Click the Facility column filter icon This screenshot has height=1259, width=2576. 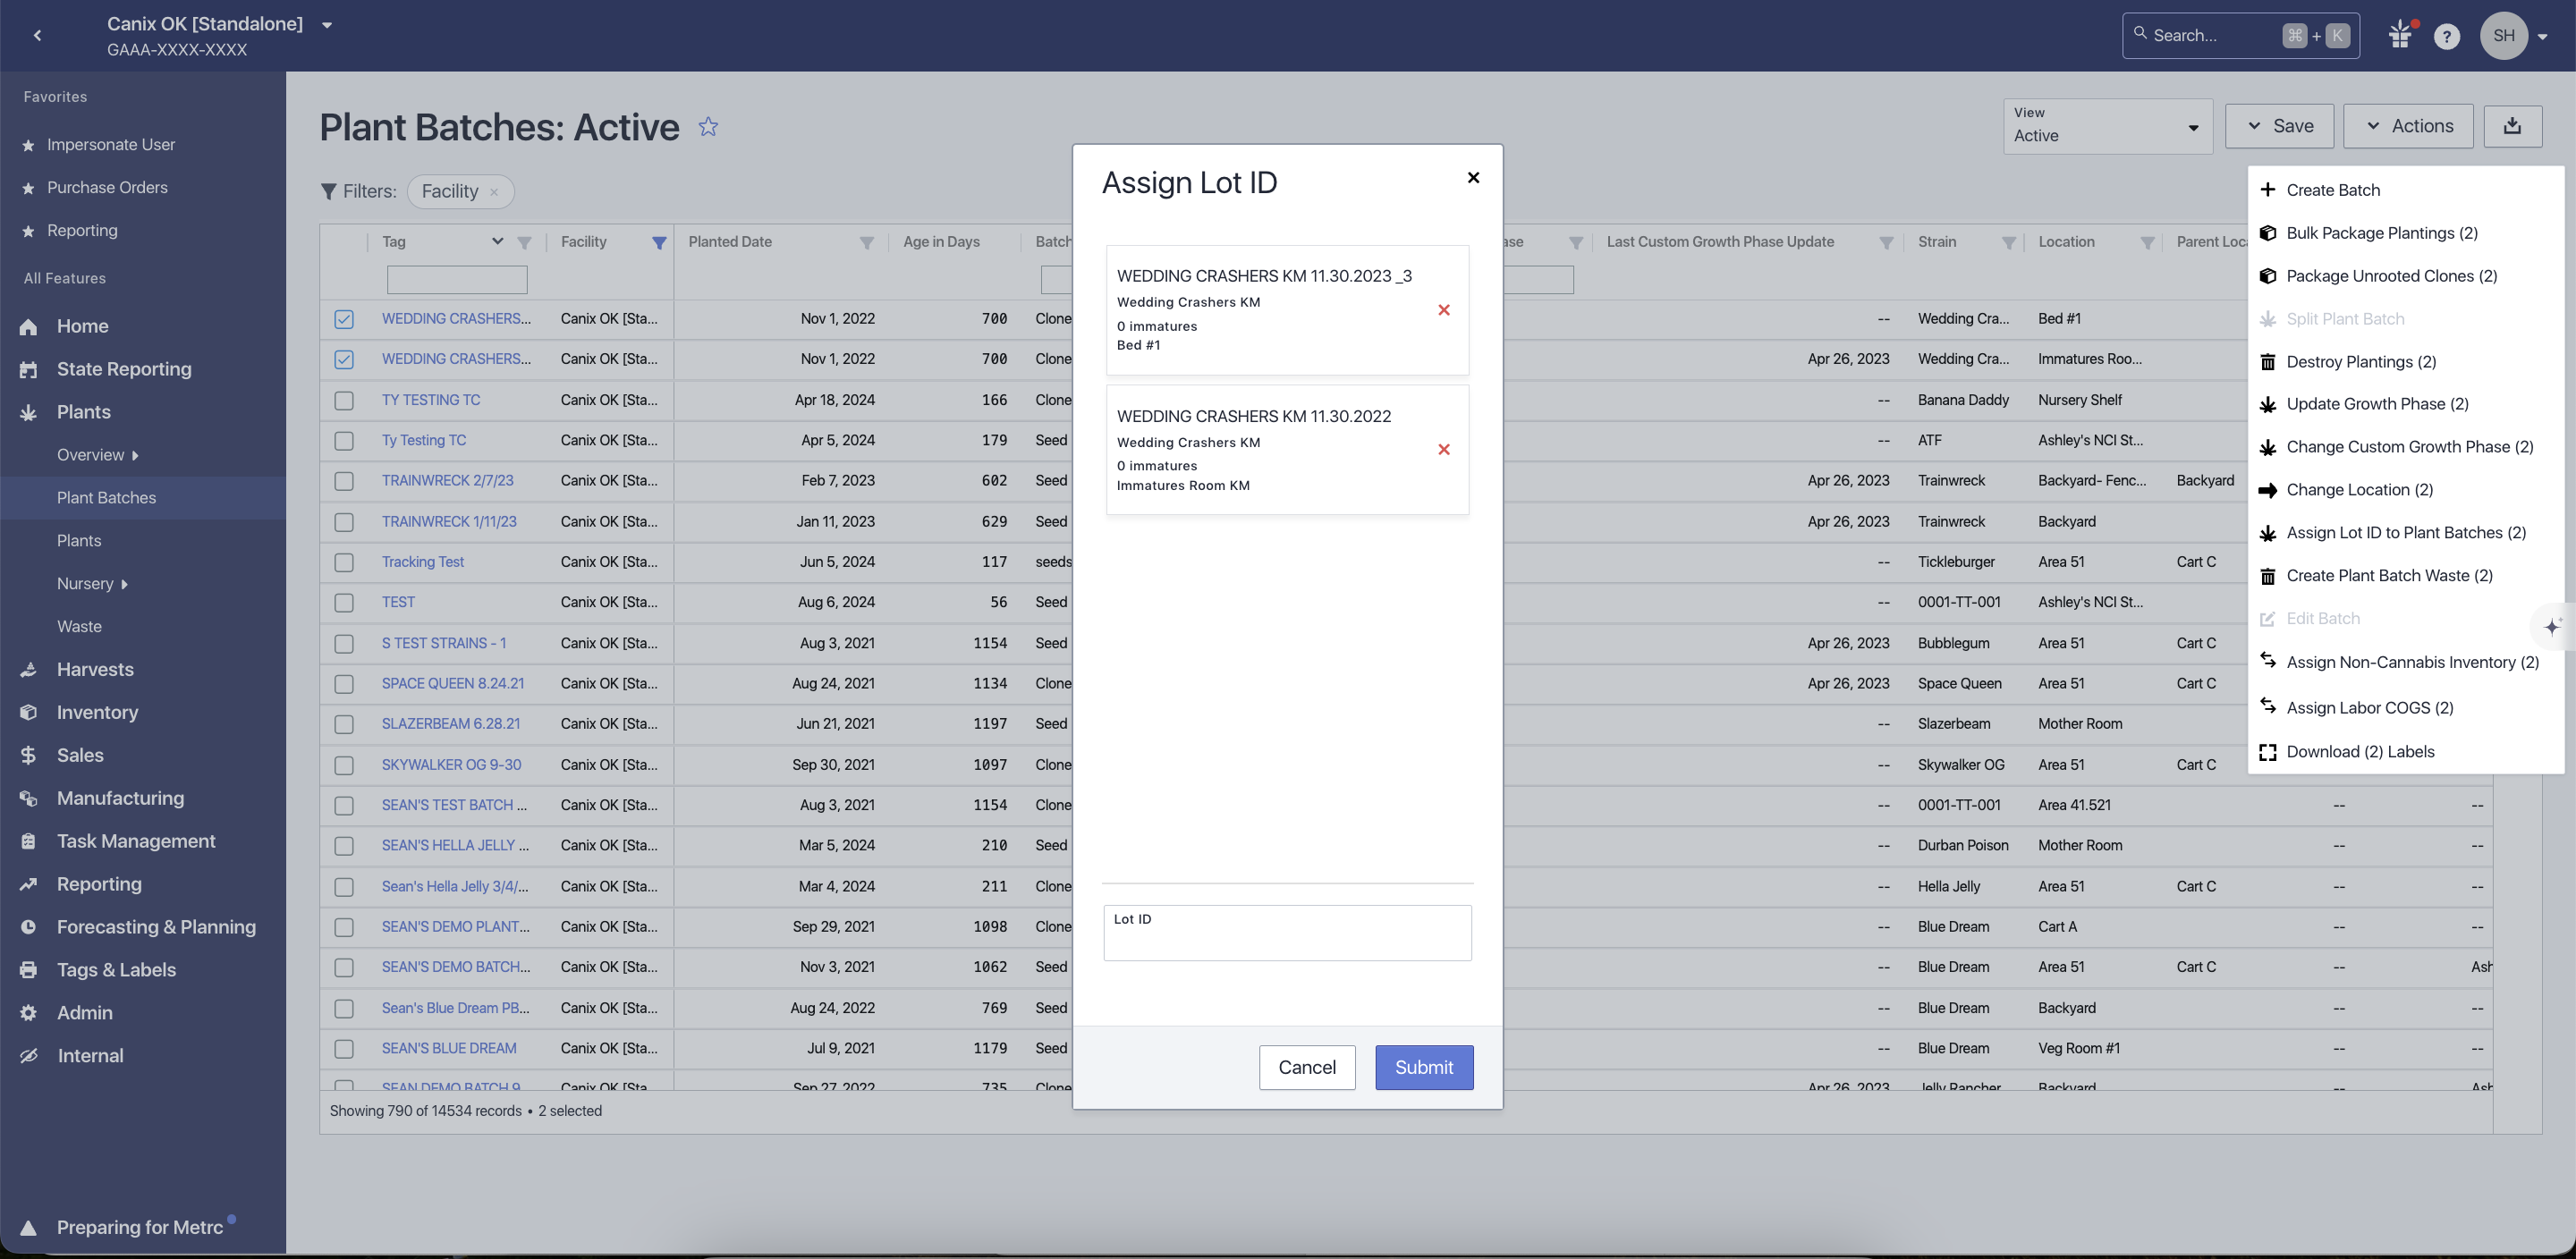tap(658, 242)
